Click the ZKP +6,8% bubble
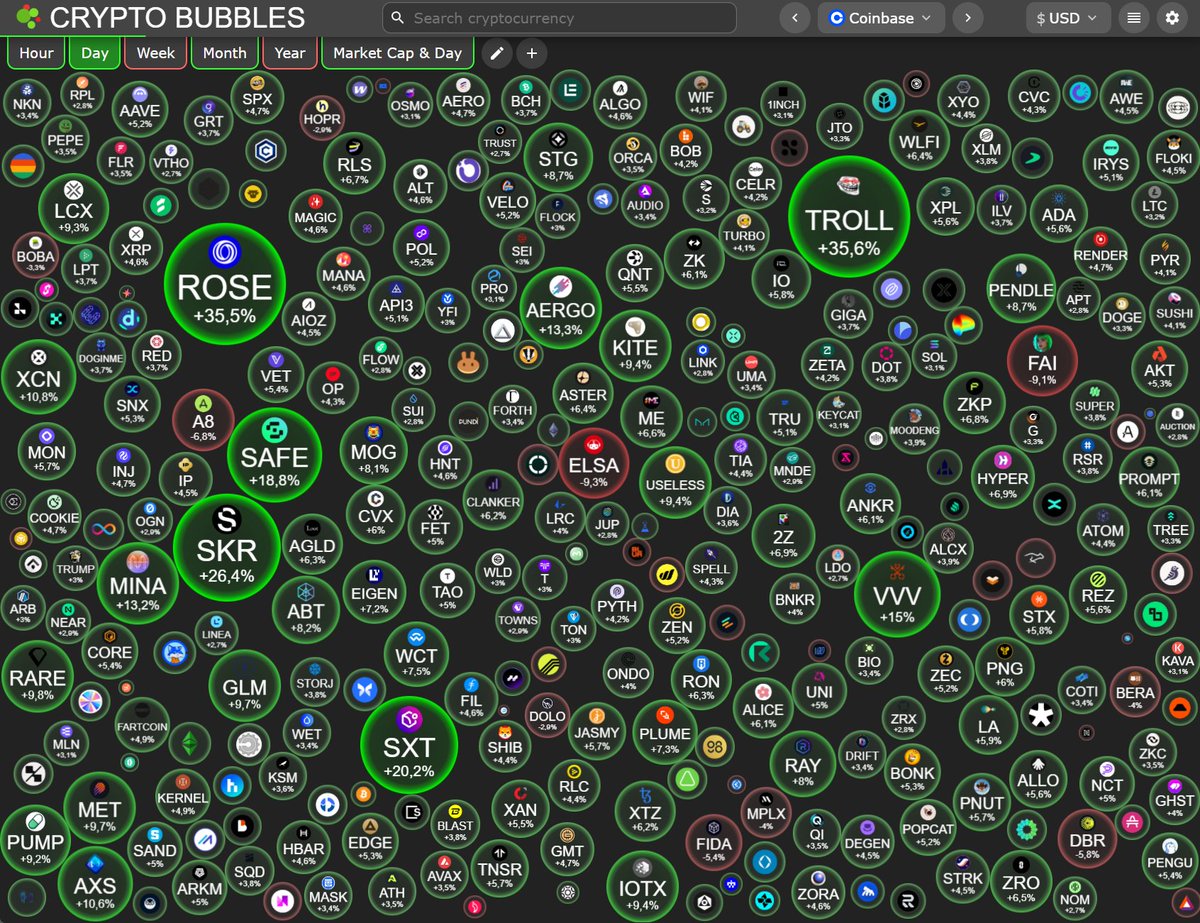This screenshot has height=923, width=1200. [974, 402]
